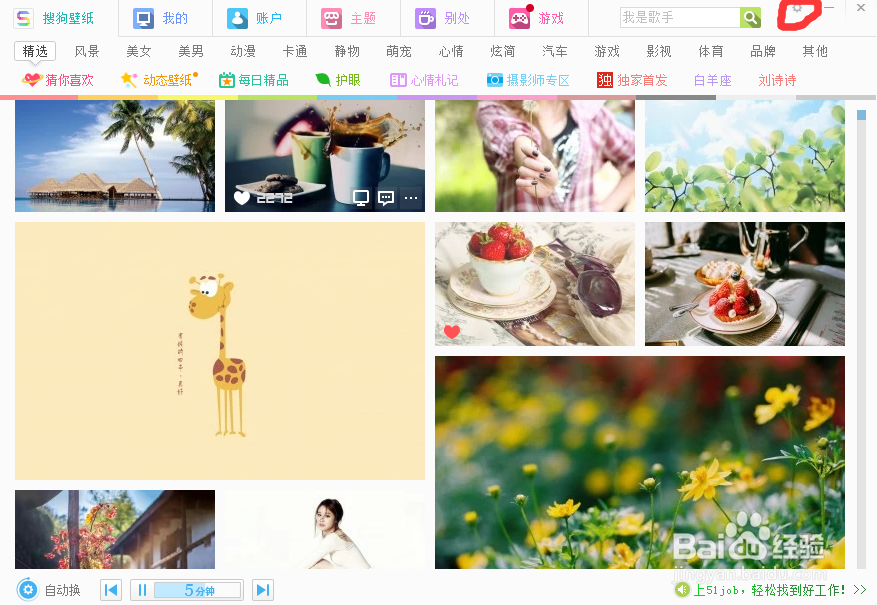Open the girl holding dandelion wallpaper
This screenshot has width=877, height=605.
535,156
